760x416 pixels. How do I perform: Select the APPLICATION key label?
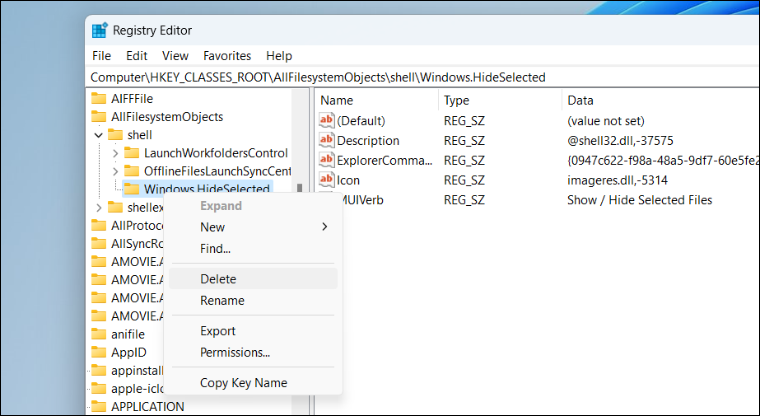click(148, 406)
